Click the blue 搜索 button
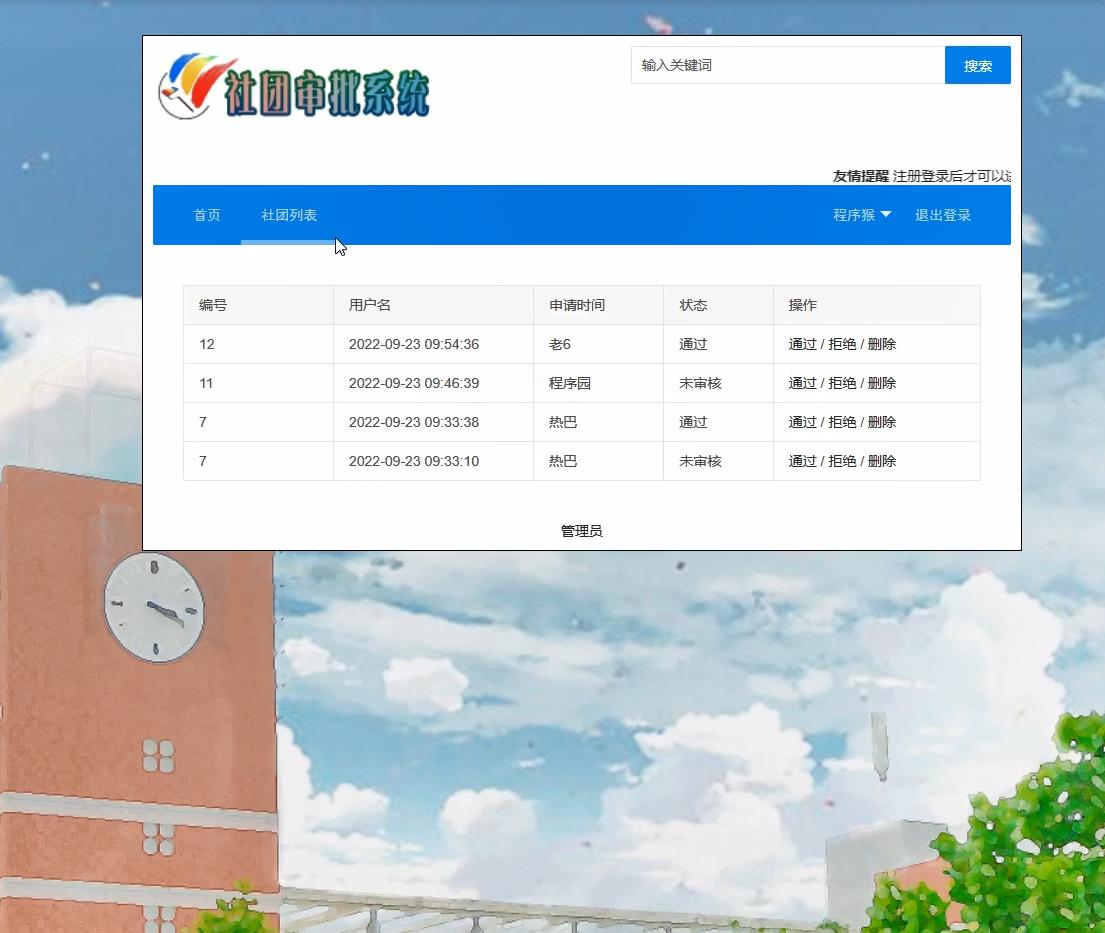Image resolution: width=1105 pixels, height=933 pixels. pyautogui.click(x=977, y=65)
